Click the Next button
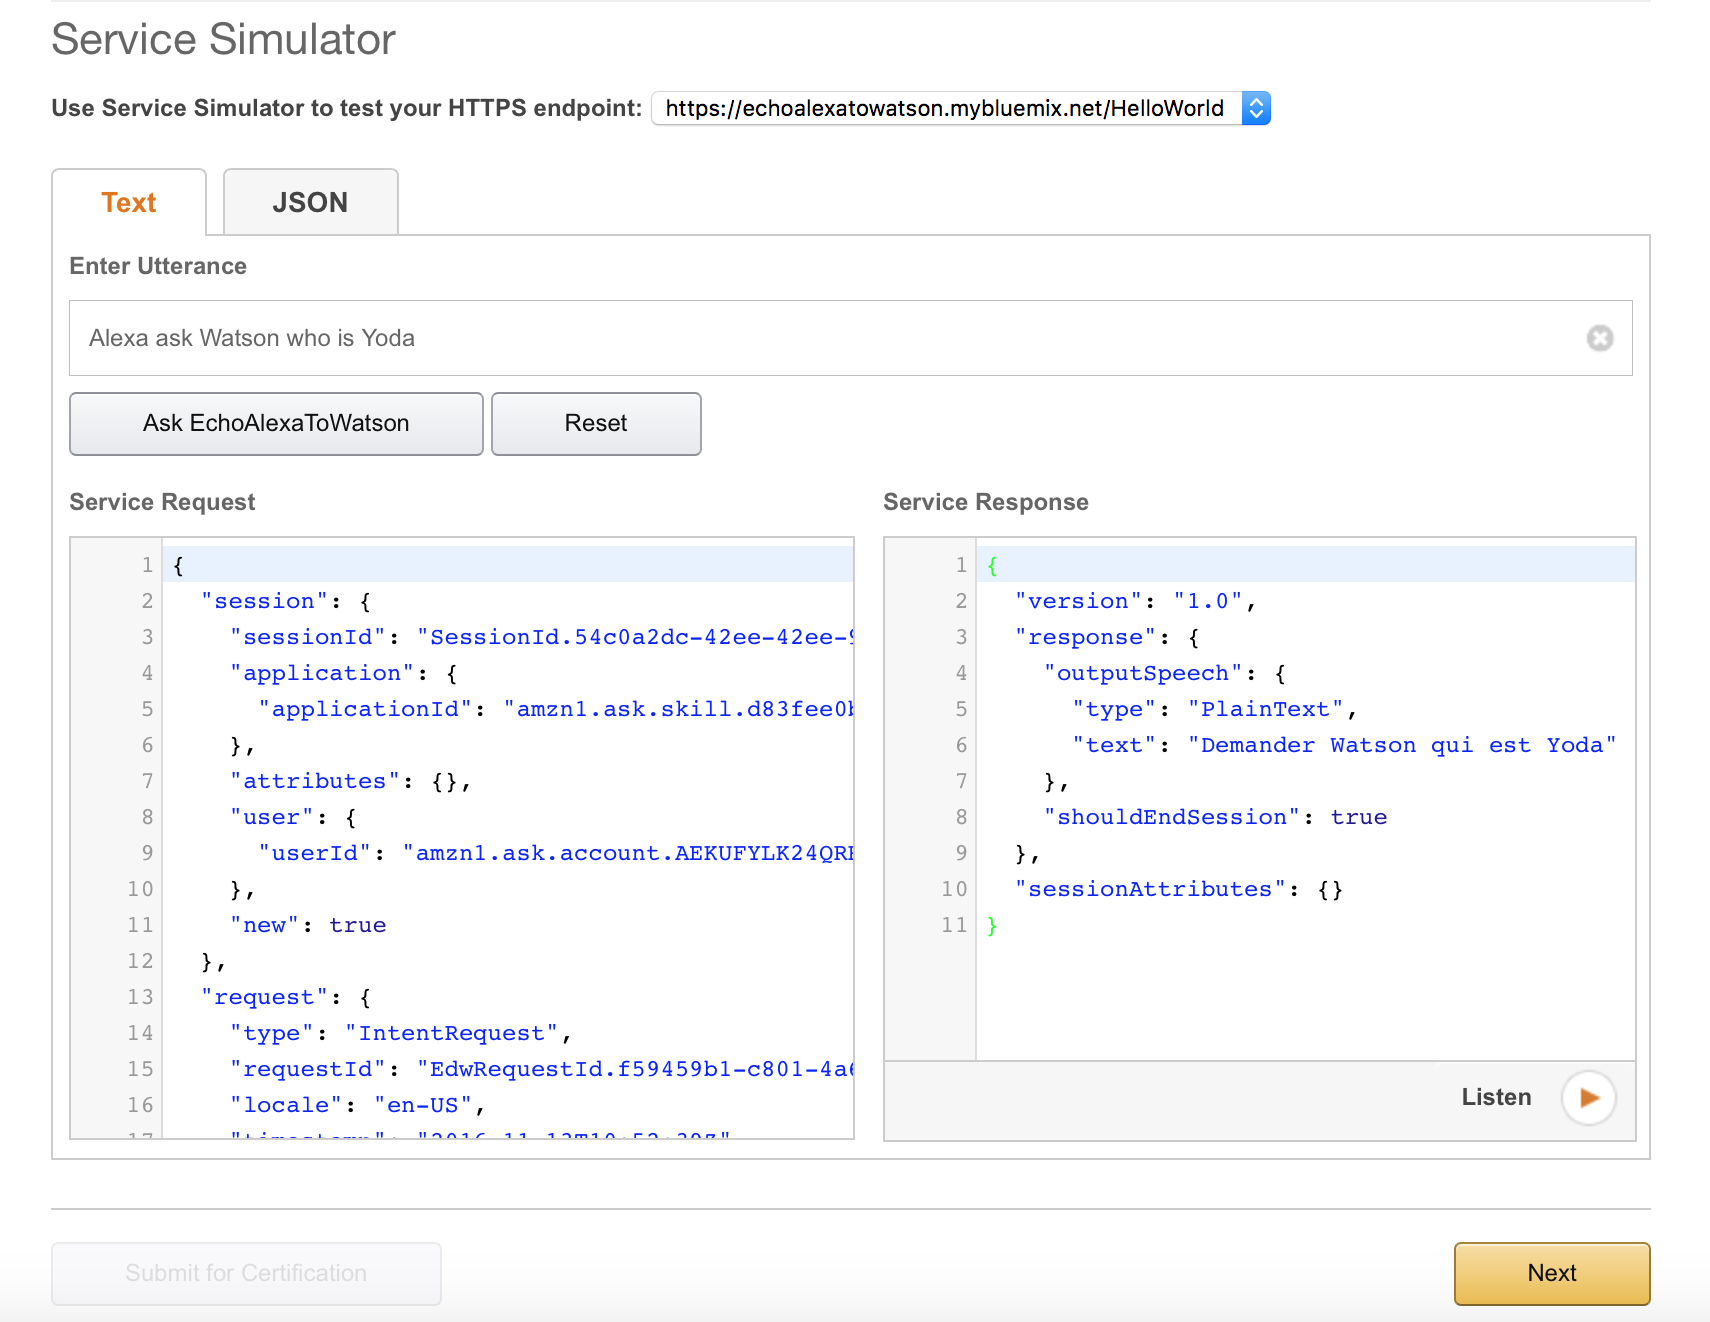1710x1322 pixels. point(1552,1273)
